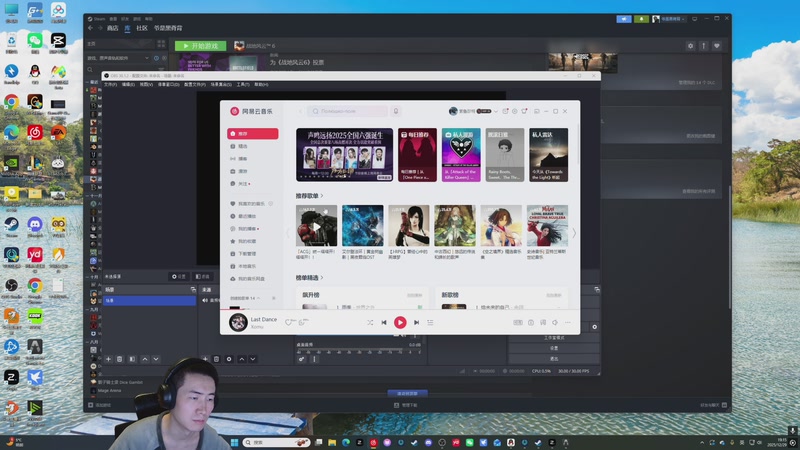800x450 pixels.
Task: Play the current song Last Dance
Action: (400, 322)
